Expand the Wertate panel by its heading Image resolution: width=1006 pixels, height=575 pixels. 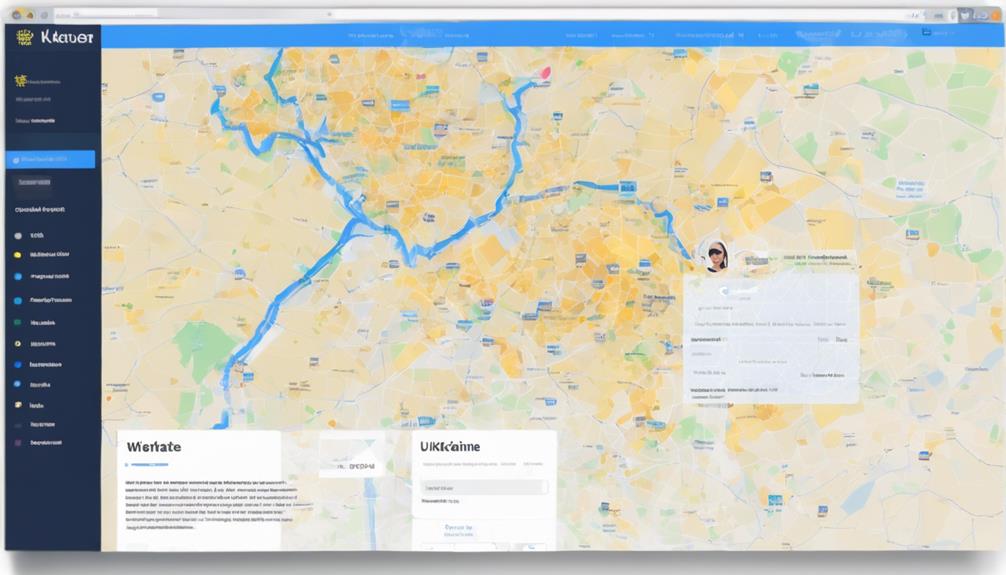coord(155,447)
